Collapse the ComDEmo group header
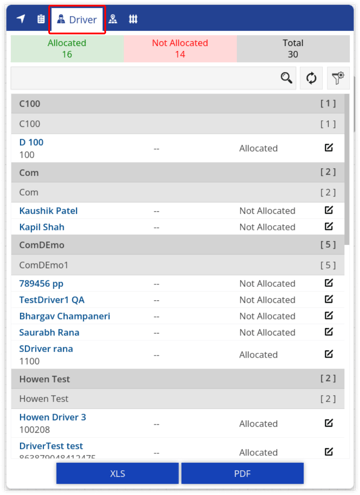Image resolution: width=360 pixels, height=495 pixels. click(178, 245)
